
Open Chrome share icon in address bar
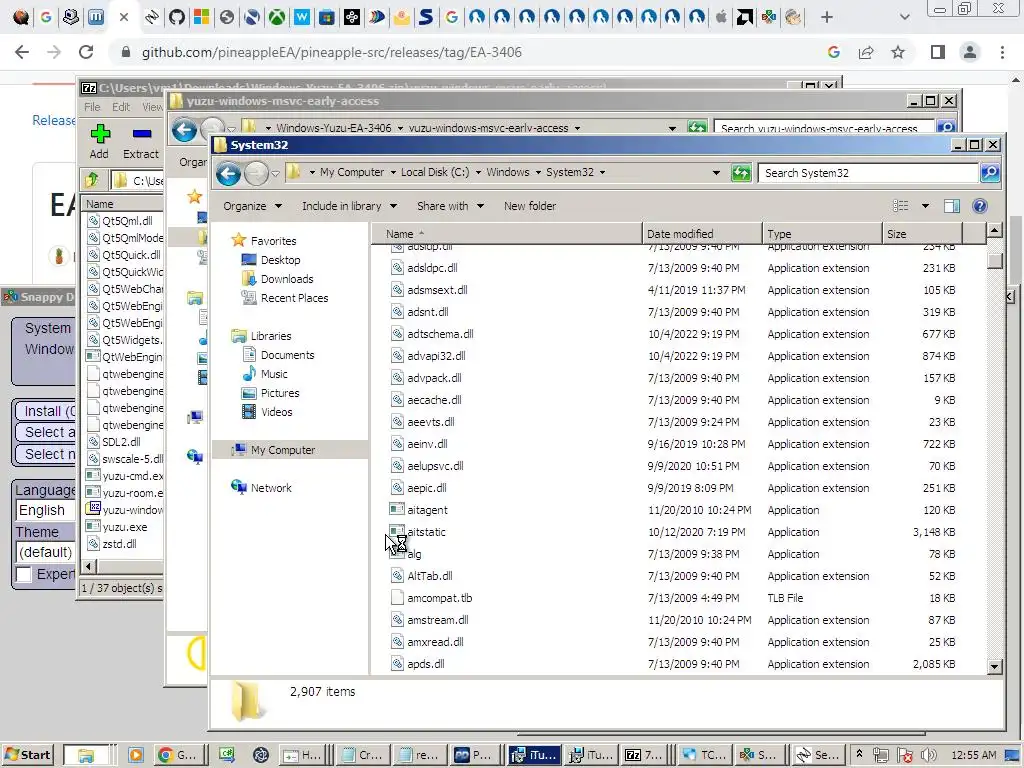tap(866, 52)
